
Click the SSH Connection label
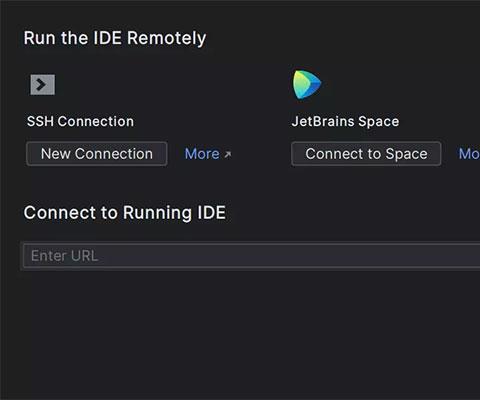point(80,121)
